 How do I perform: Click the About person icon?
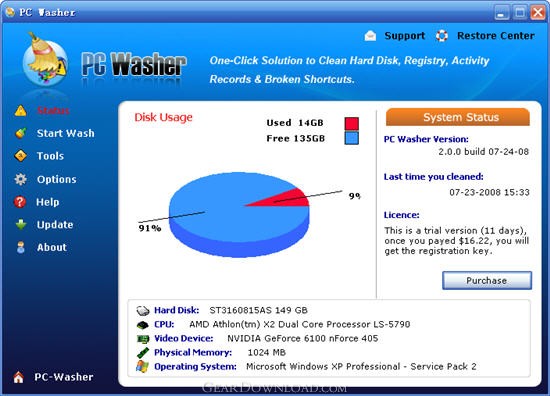point(21,247)
